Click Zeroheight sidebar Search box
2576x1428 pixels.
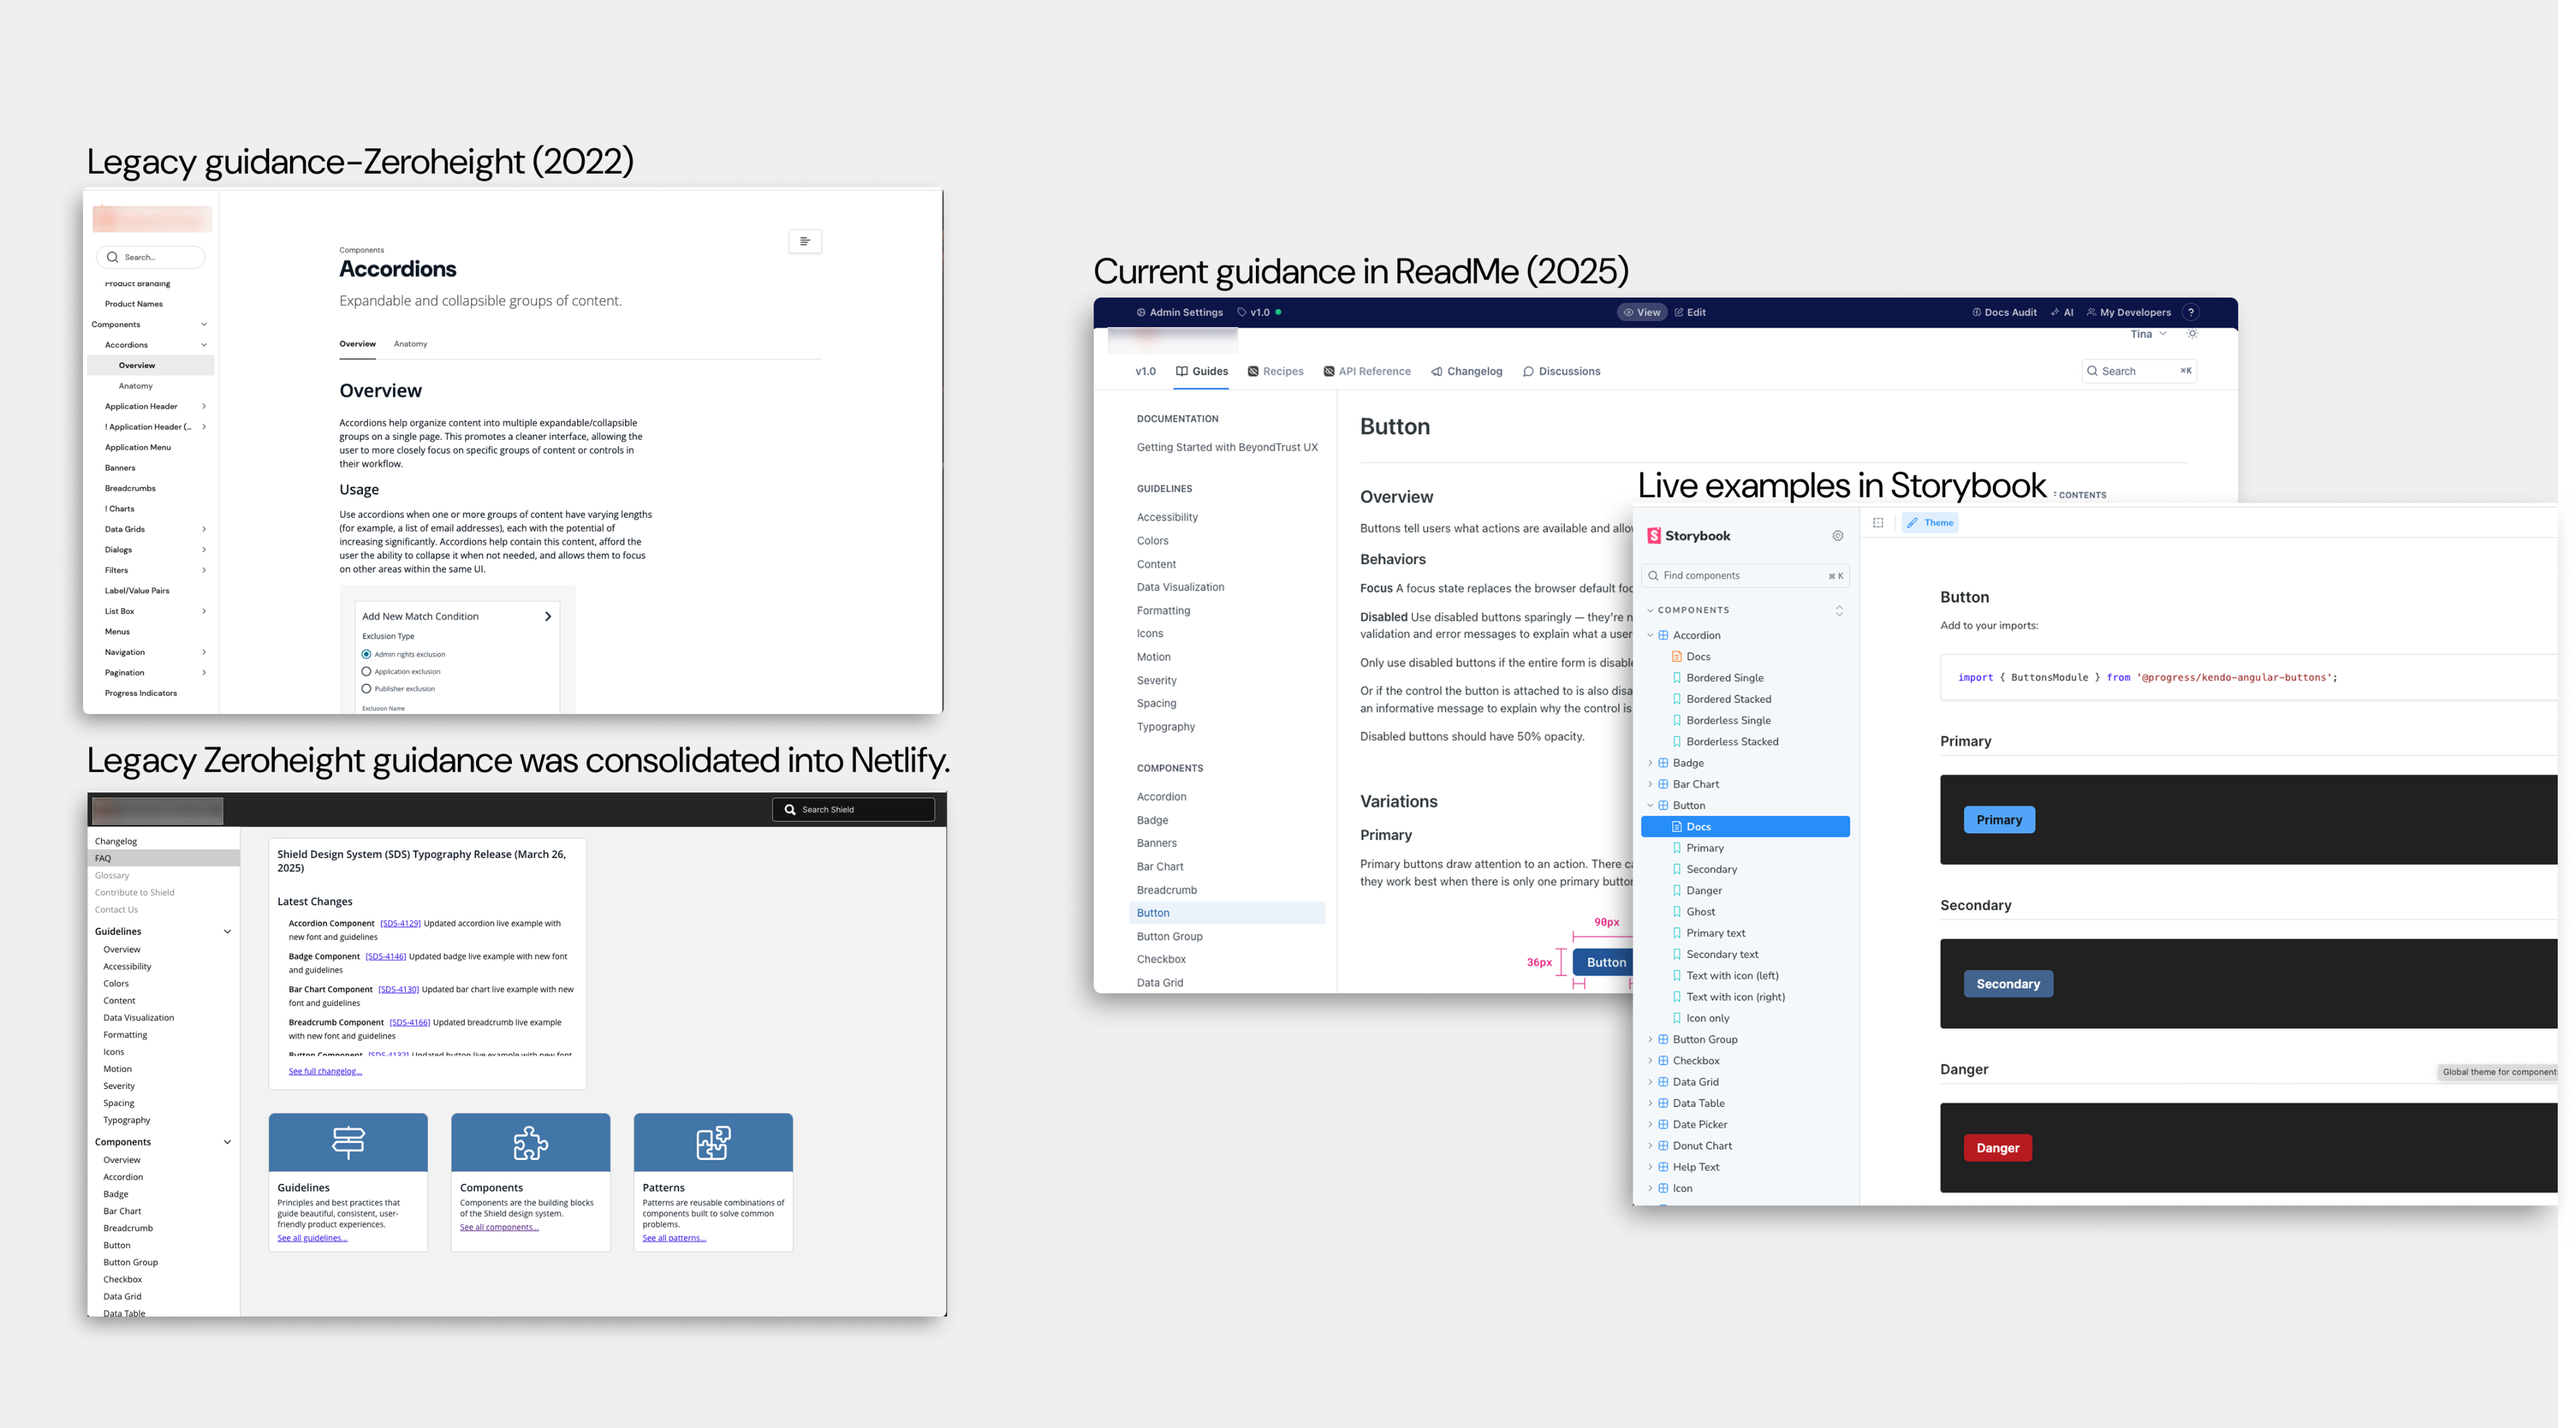click(x=151, y=257)
